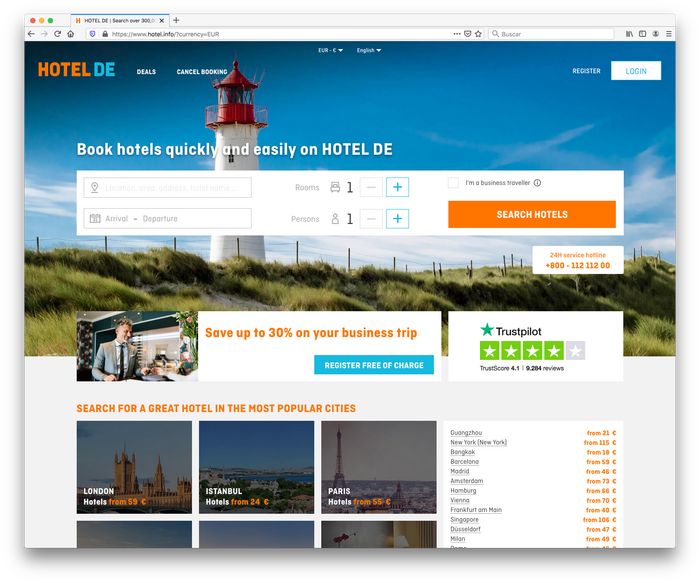Screen dimensions: 700x583
Task: Close the HOTEL DE browser tab
Action: tap(162, 21)
